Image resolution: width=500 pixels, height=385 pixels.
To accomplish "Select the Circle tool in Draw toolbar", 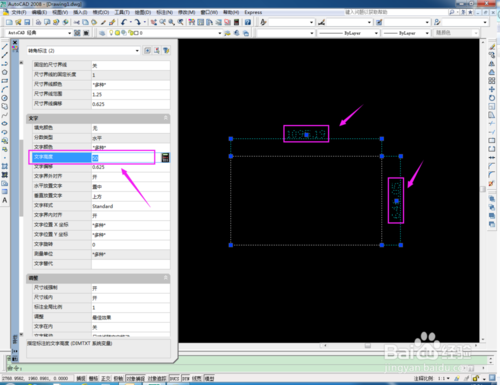I will click(5, 98).
